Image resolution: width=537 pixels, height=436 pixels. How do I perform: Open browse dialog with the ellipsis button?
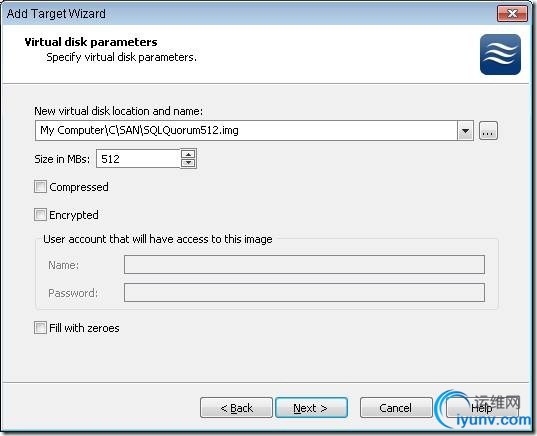coord(488,131)
